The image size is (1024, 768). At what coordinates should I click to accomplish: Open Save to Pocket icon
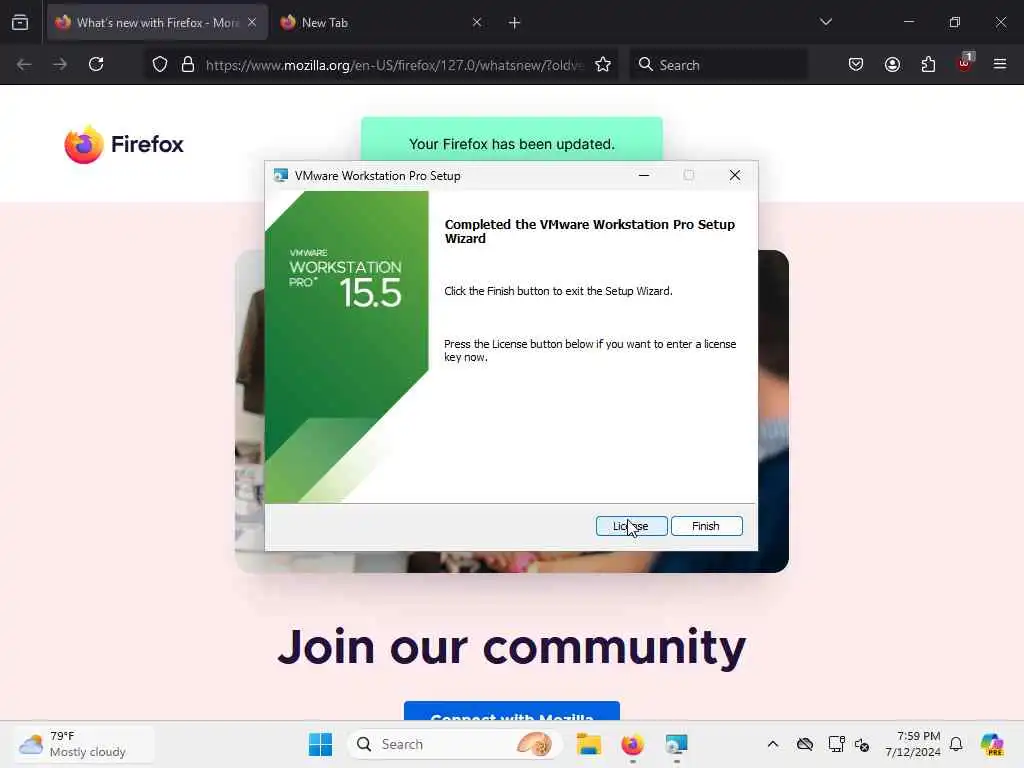click(x=856, y=65)
